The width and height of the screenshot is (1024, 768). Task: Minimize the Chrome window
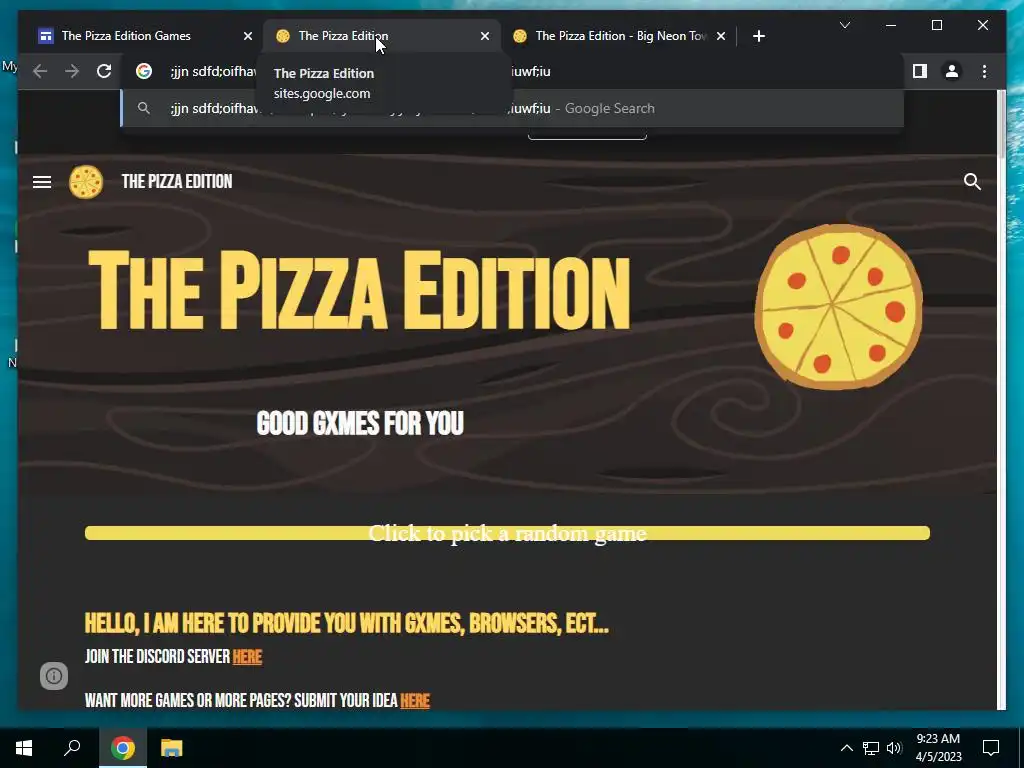pyautogui.click(x=891, y=25)
